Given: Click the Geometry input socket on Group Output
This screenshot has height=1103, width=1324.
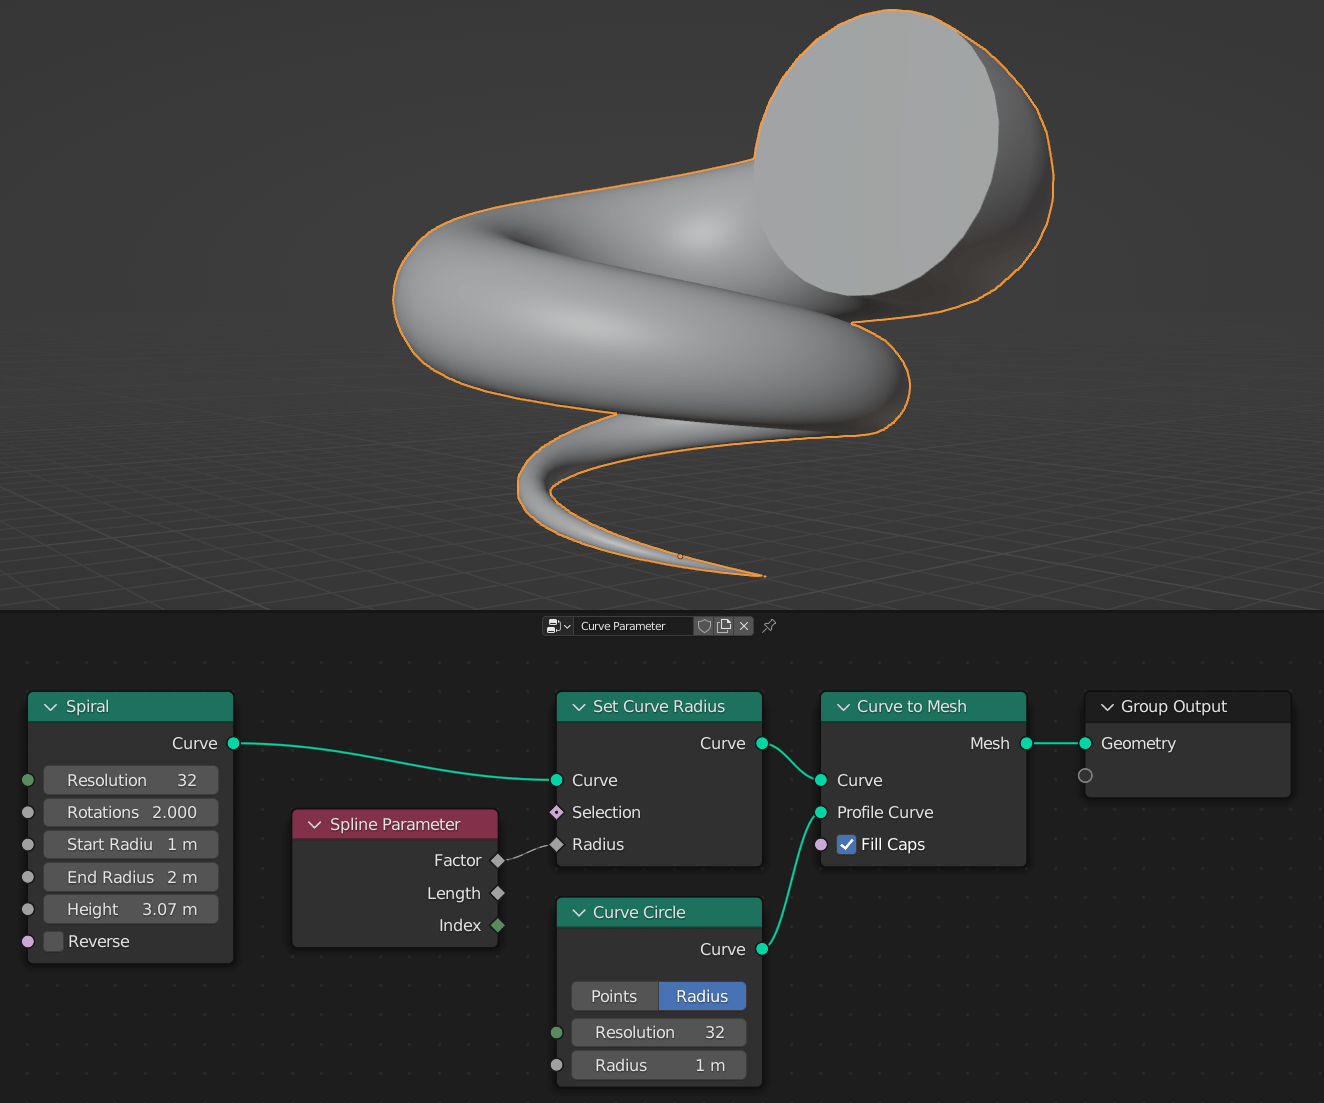Looking at the screenshot, I should pos(1084,743).
